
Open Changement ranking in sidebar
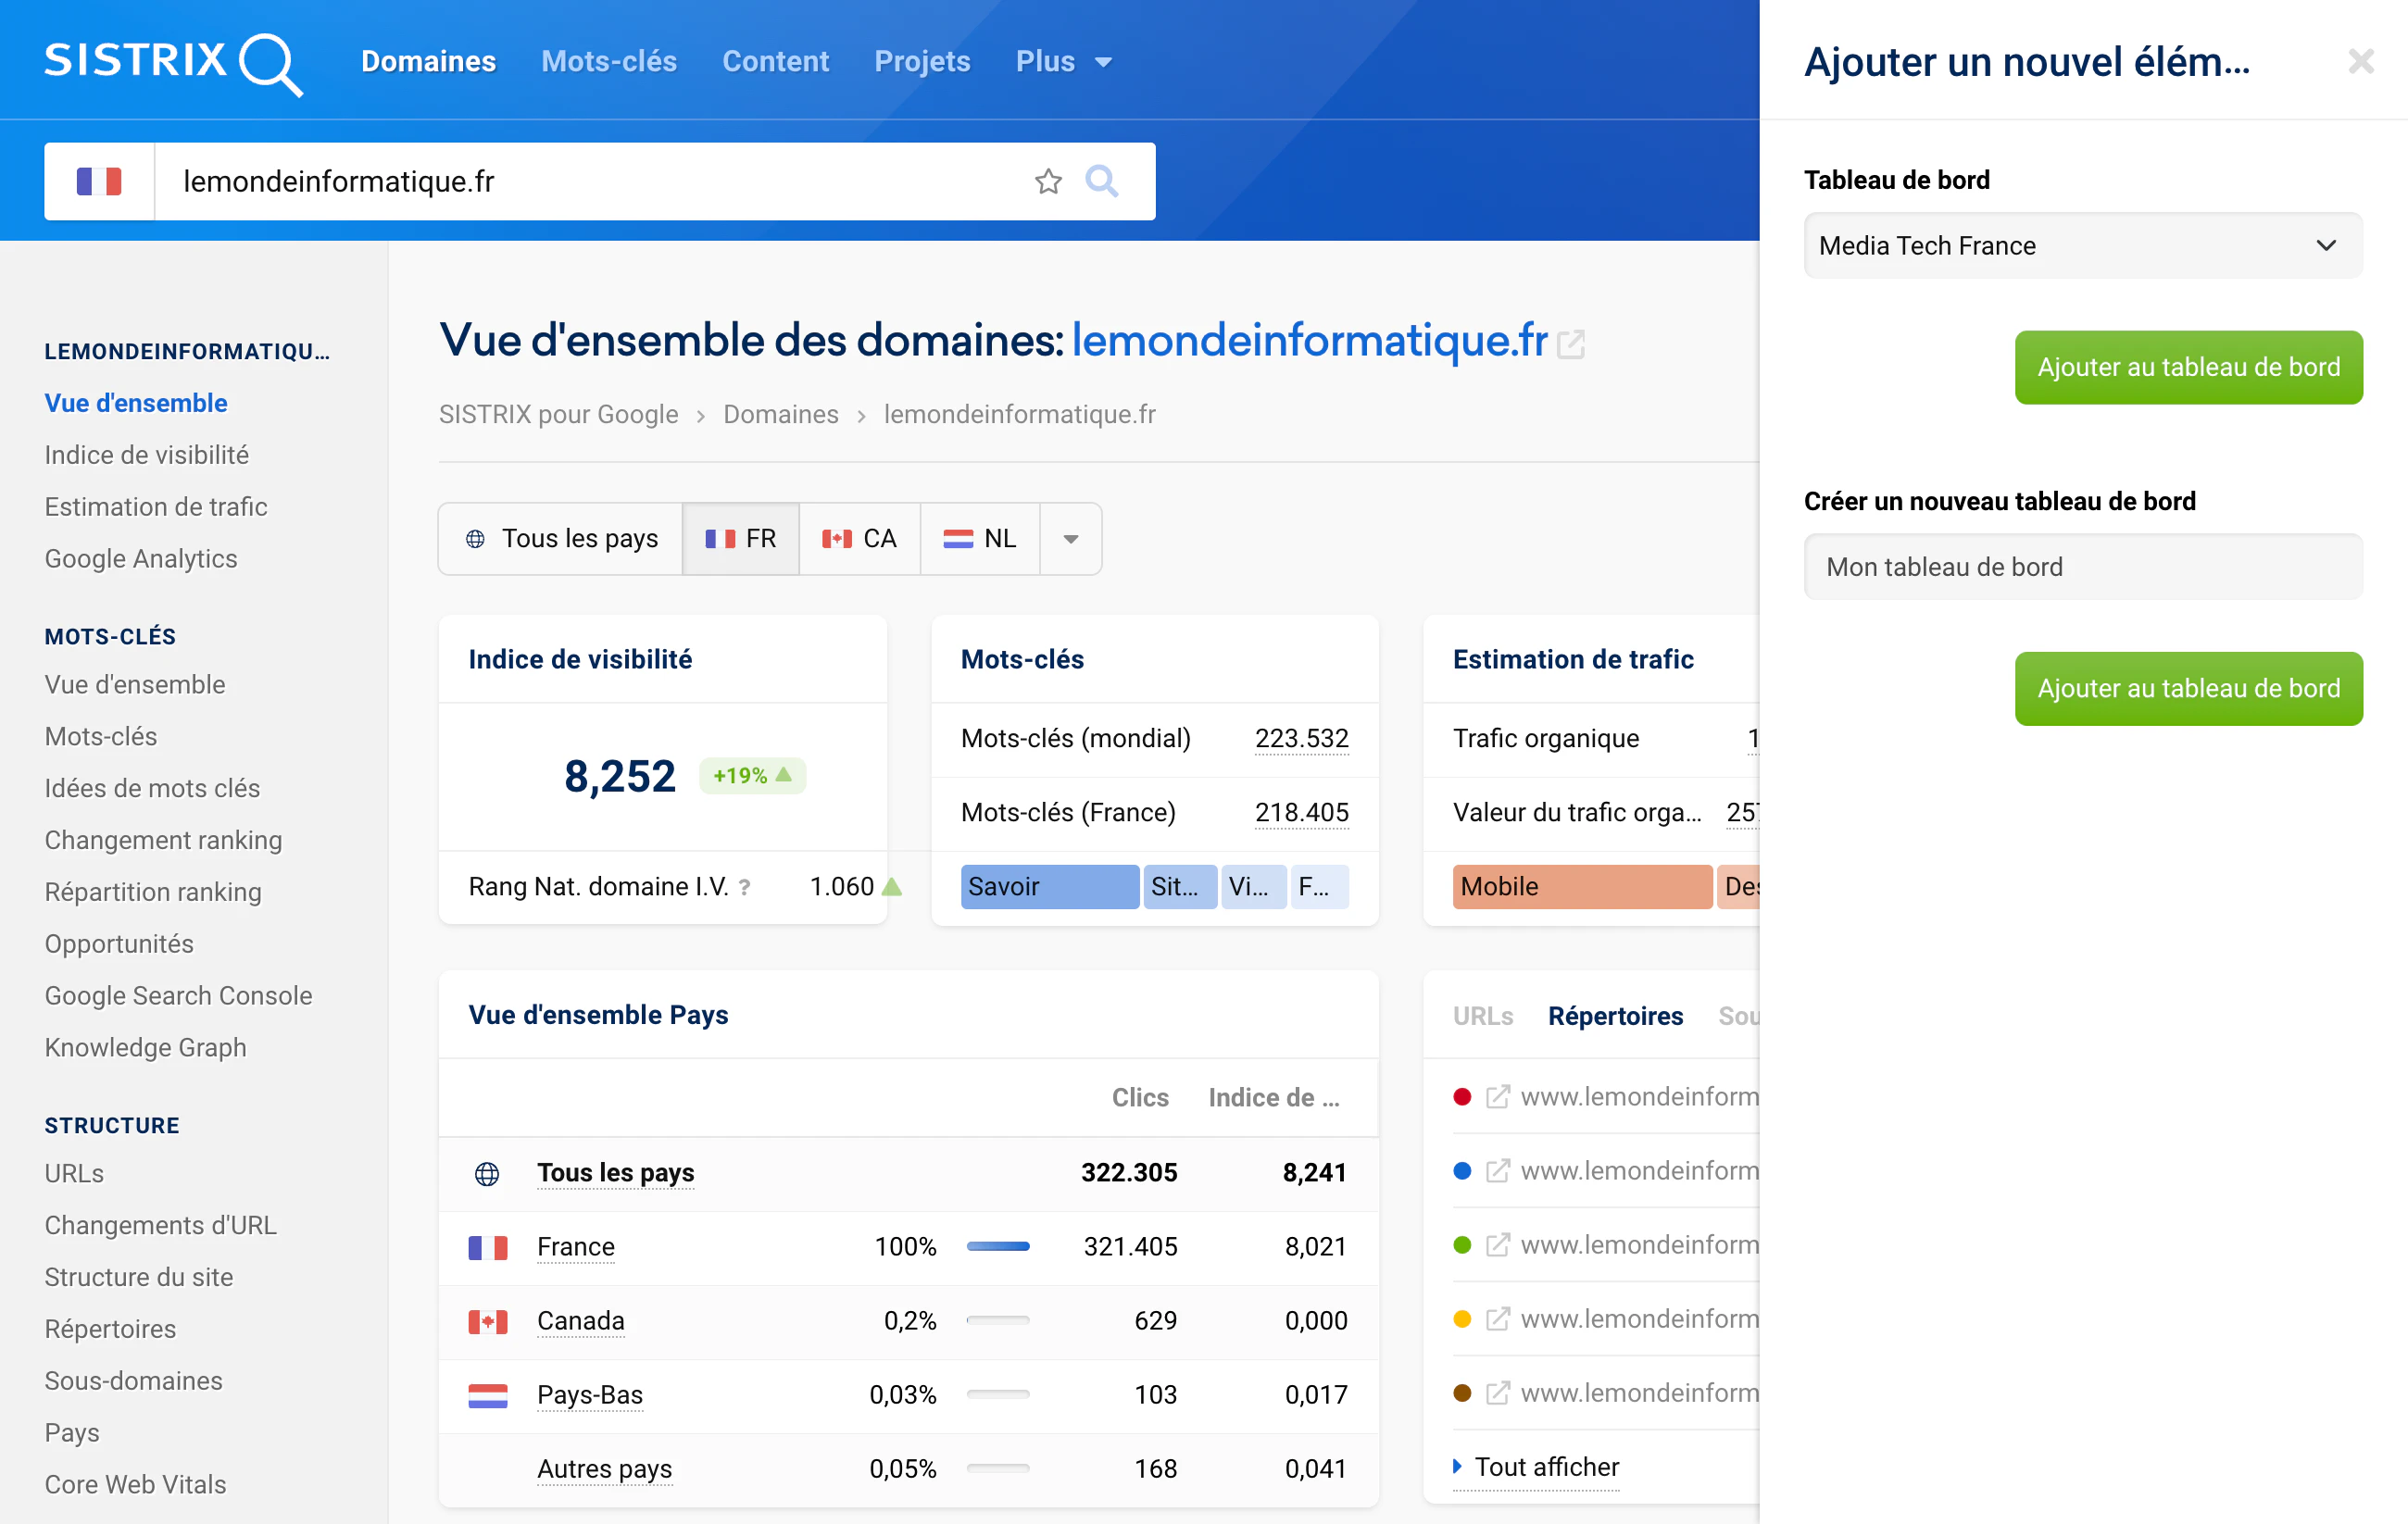(163, 841)
